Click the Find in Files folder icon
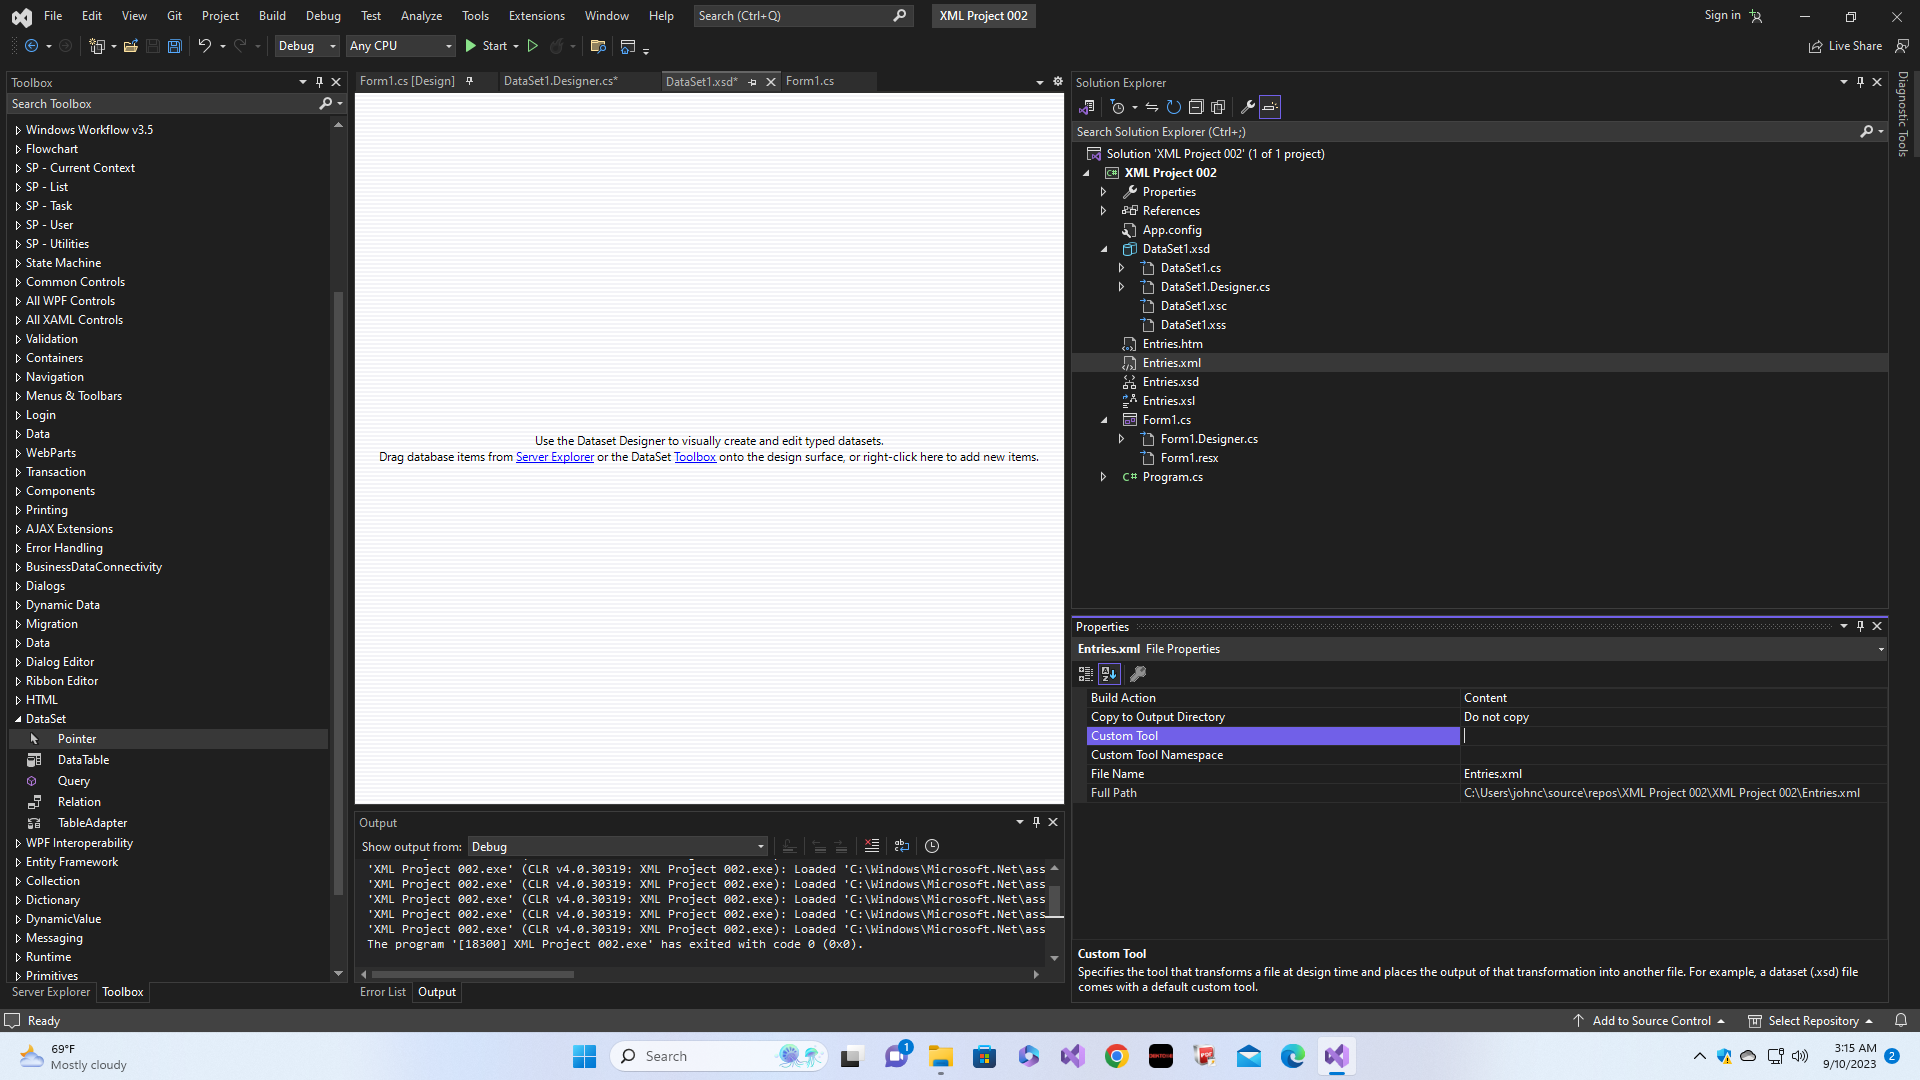This screenshot has width=1920, height=1080. [598, 46]
